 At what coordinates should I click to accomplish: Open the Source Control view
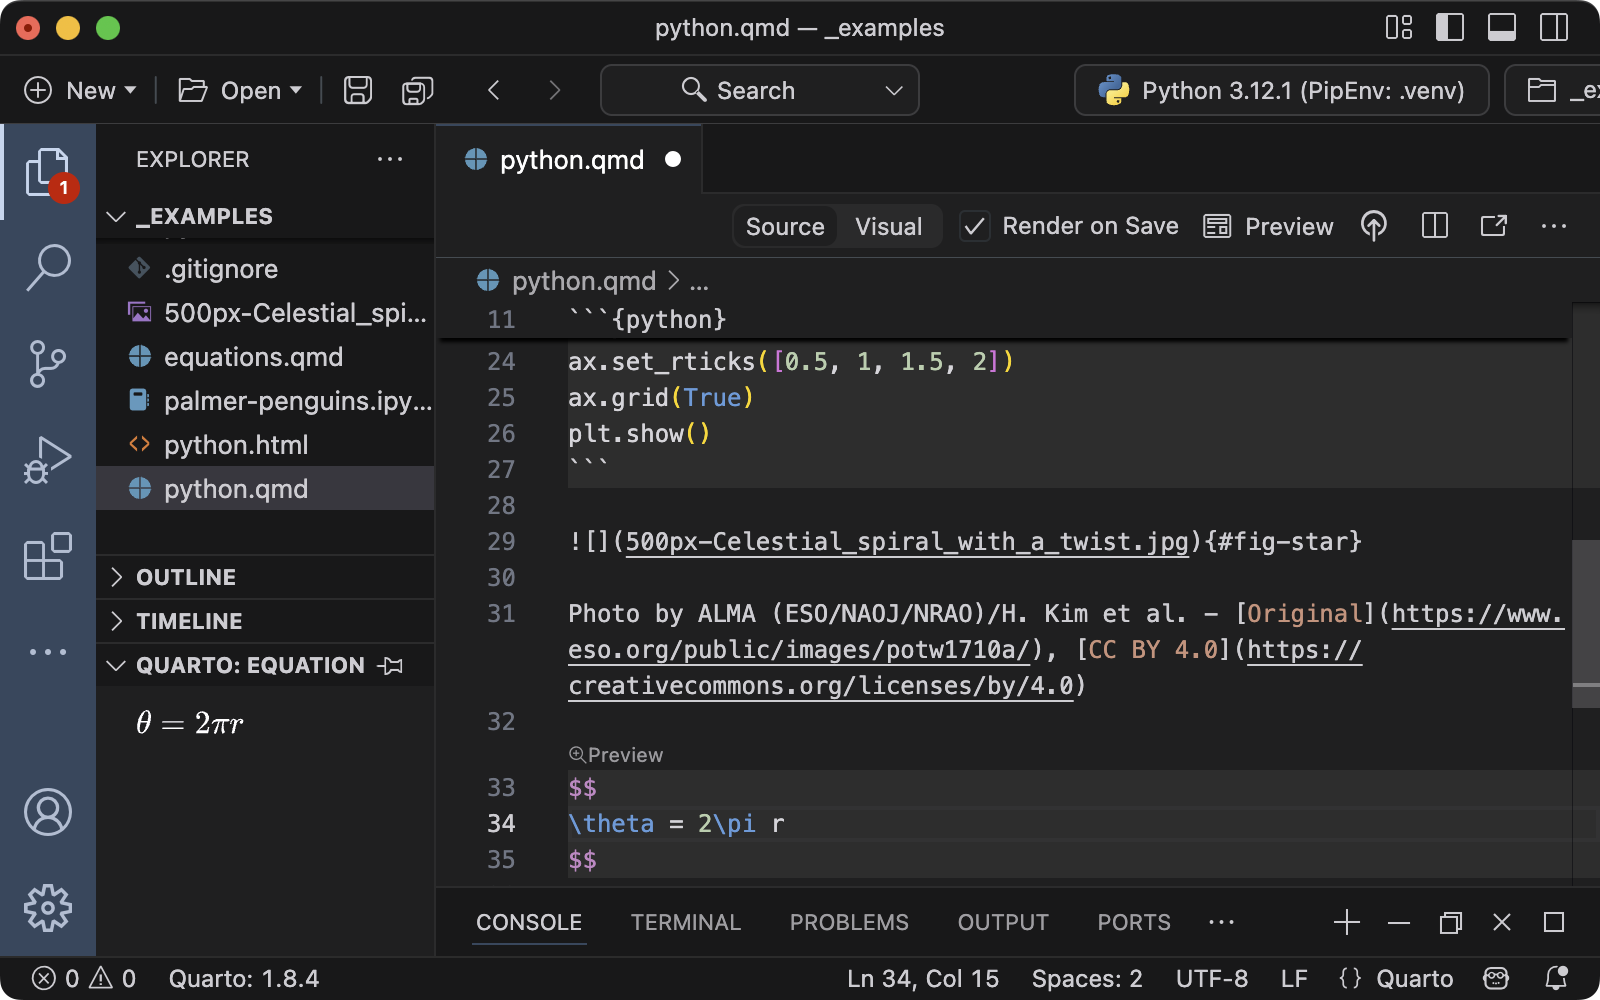tap(47, 364)
